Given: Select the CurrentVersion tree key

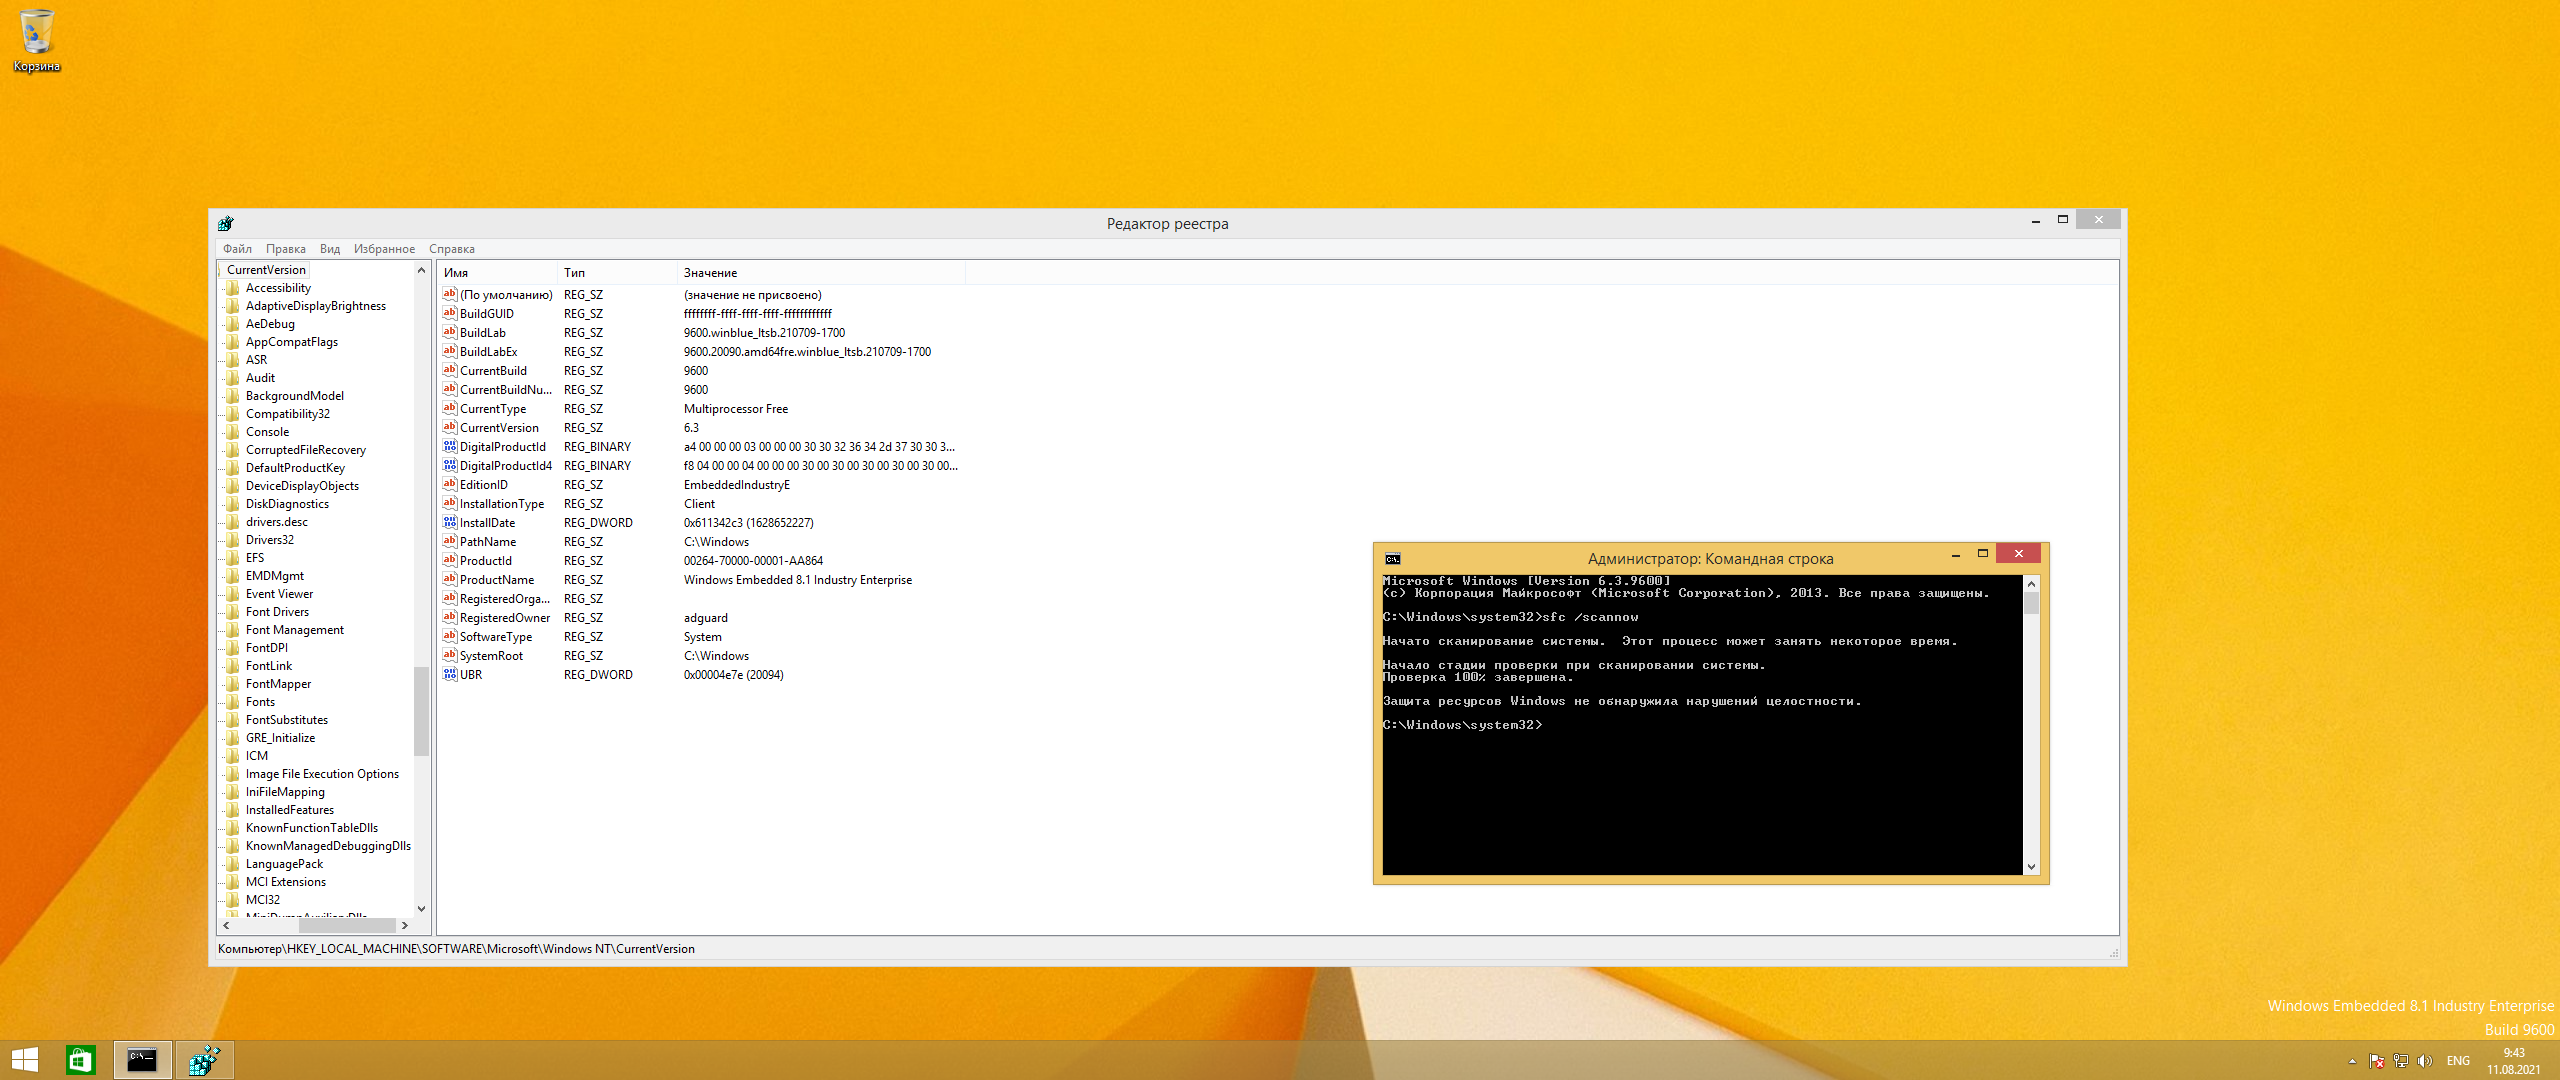Looking at the screenshot, I should [266, 270].
